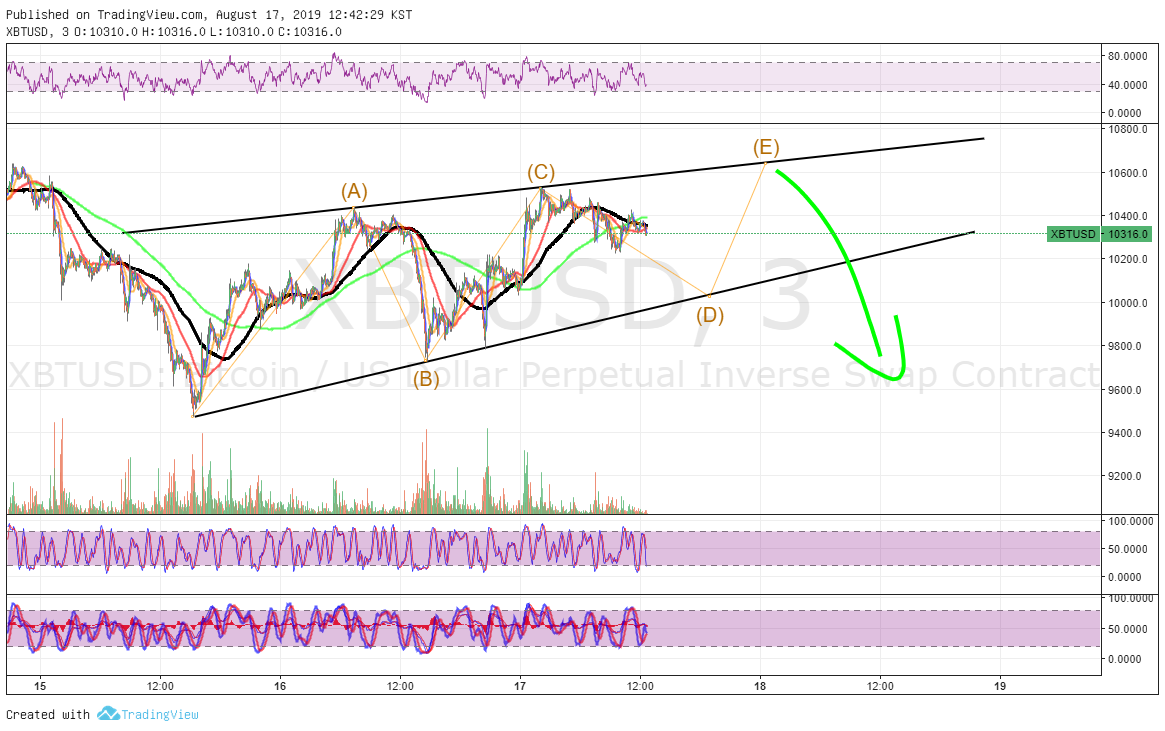The image size is (1165, 731).
Task: Click 12:00 label between 15 and 16
Action: click(160, 686)
